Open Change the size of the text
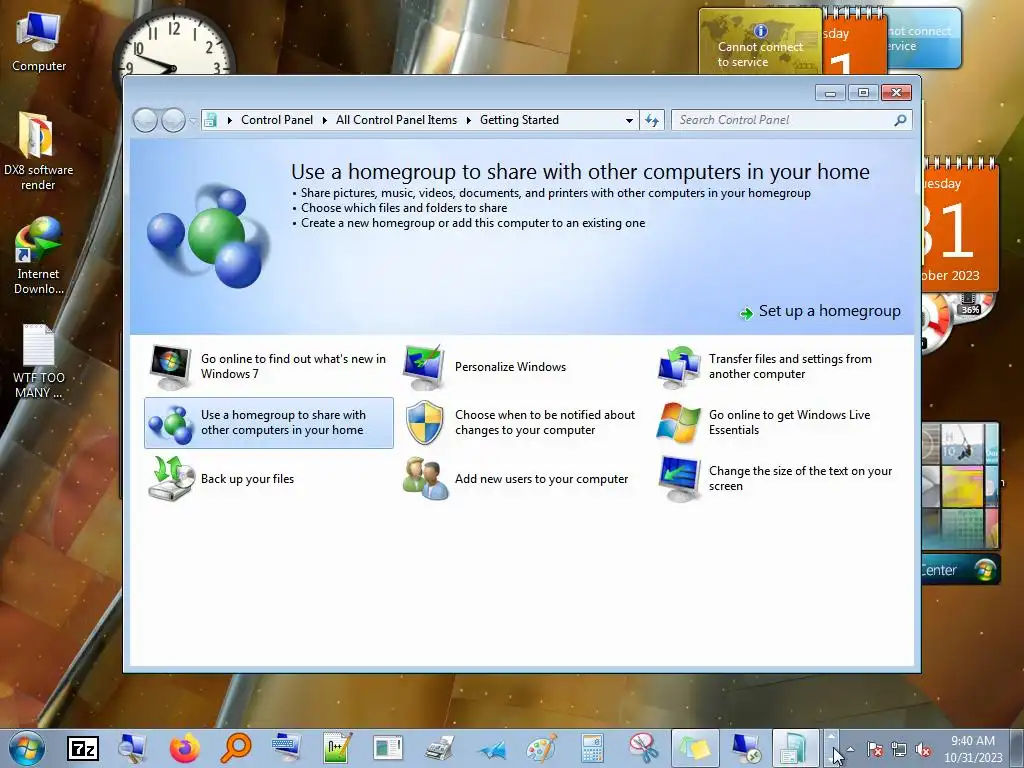Screen dimensions: 1024x768 tap(776, 479)
